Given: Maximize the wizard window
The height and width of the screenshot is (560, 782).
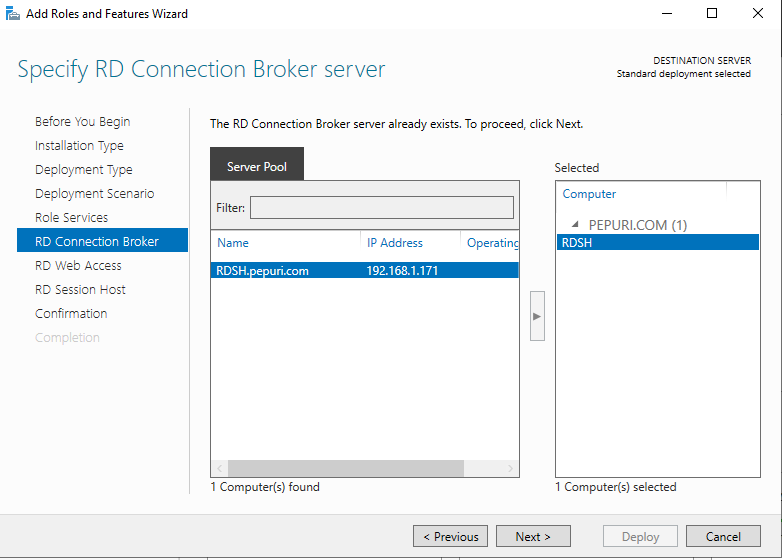Looking at the screenshot, I should pos(712,13).
